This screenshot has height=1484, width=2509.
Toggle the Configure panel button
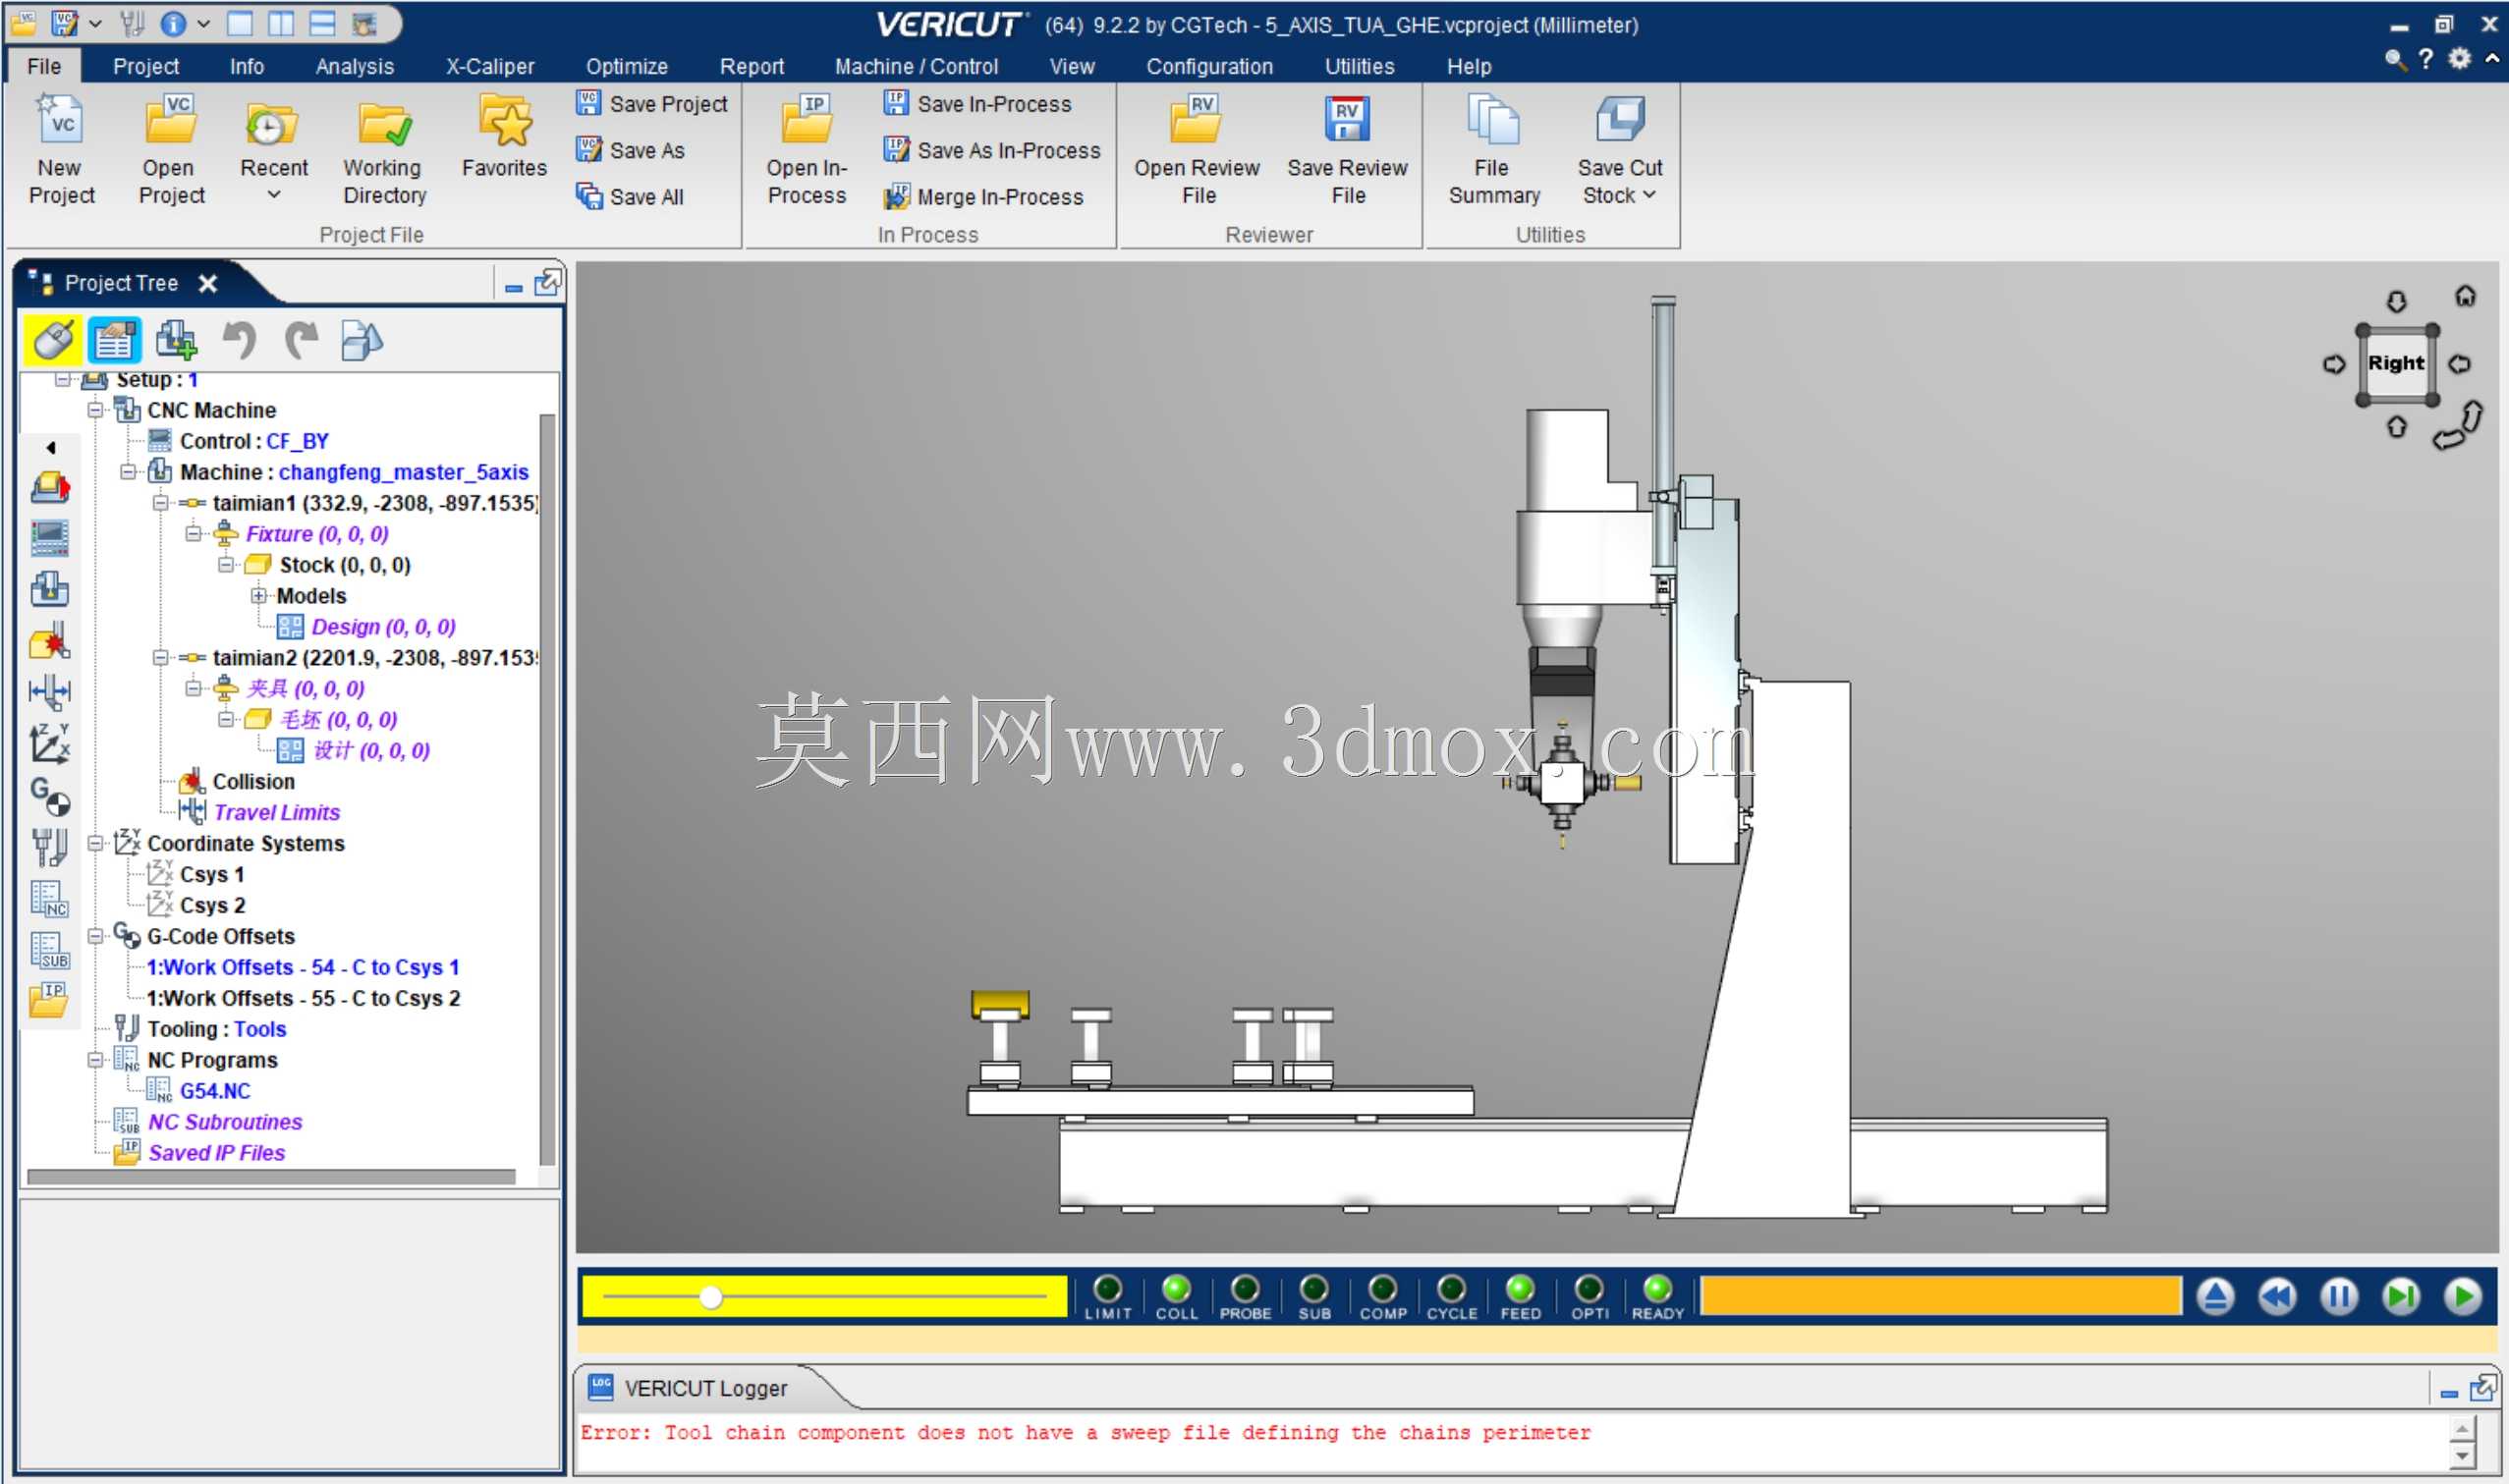(x=114, y=341)
